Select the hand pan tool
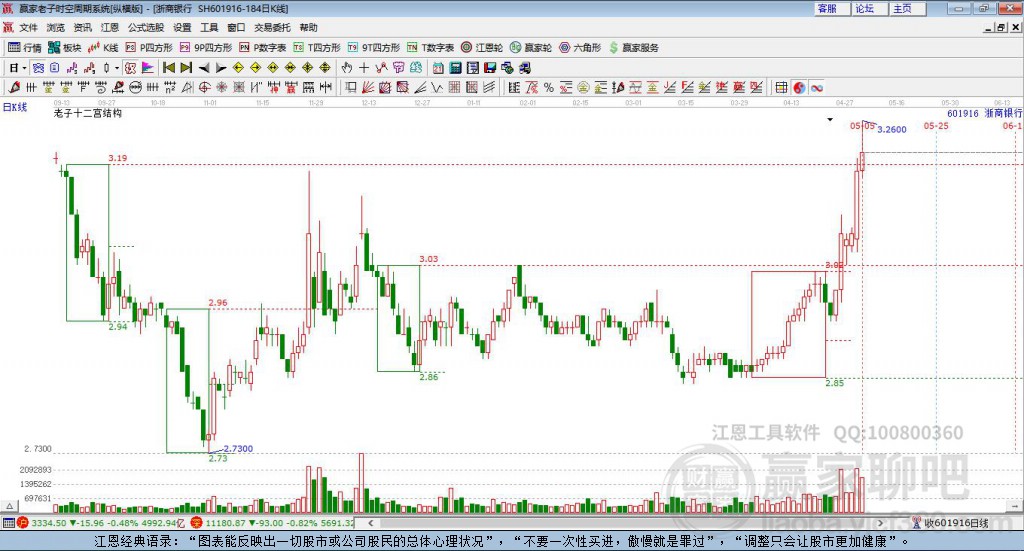 (x=347, y=68)
